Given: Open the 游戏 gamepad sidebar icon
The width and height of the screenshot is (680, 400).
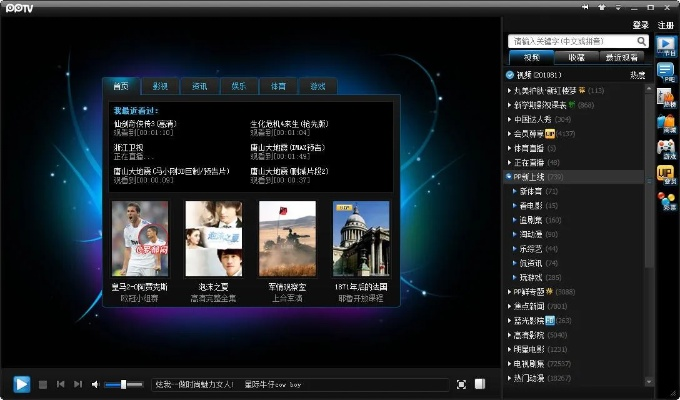Looking at the screenshot, I should click(666, 149).
